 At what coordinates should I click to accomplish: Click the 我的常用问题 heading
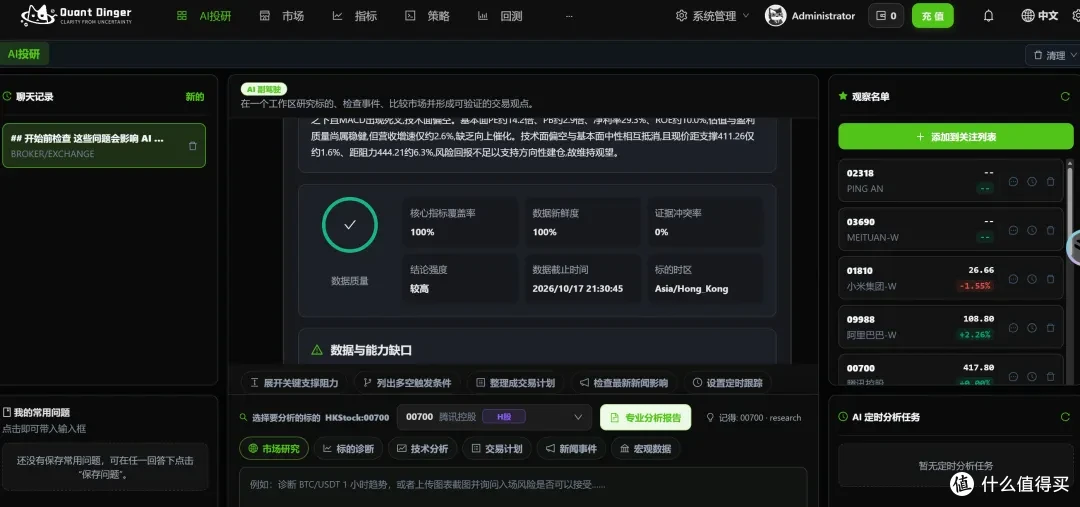tap(37, 413)
